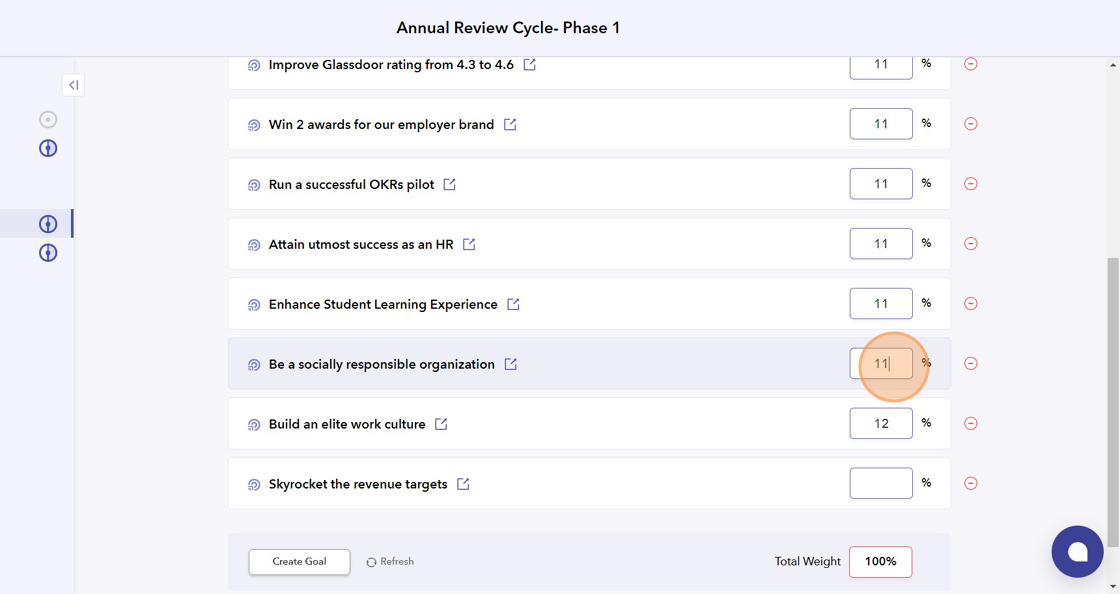Viewport: 1120px width, 594px height.
Task: Select the top circle step in sidebar
Action: [x=48, y=120]
